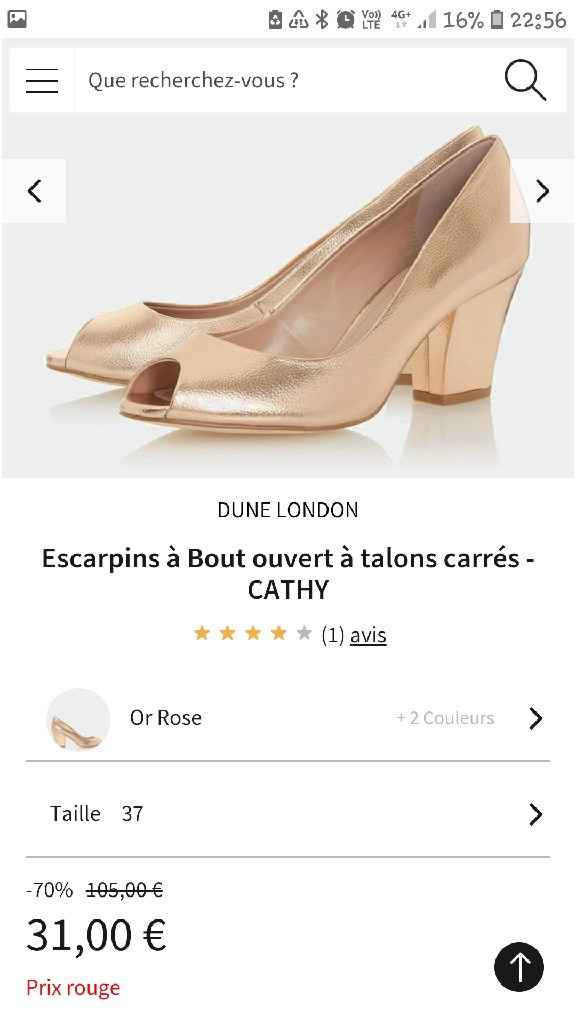The image size is (576, 1024).
Task: Open the hamburger navigation menu
Action: 41,80
